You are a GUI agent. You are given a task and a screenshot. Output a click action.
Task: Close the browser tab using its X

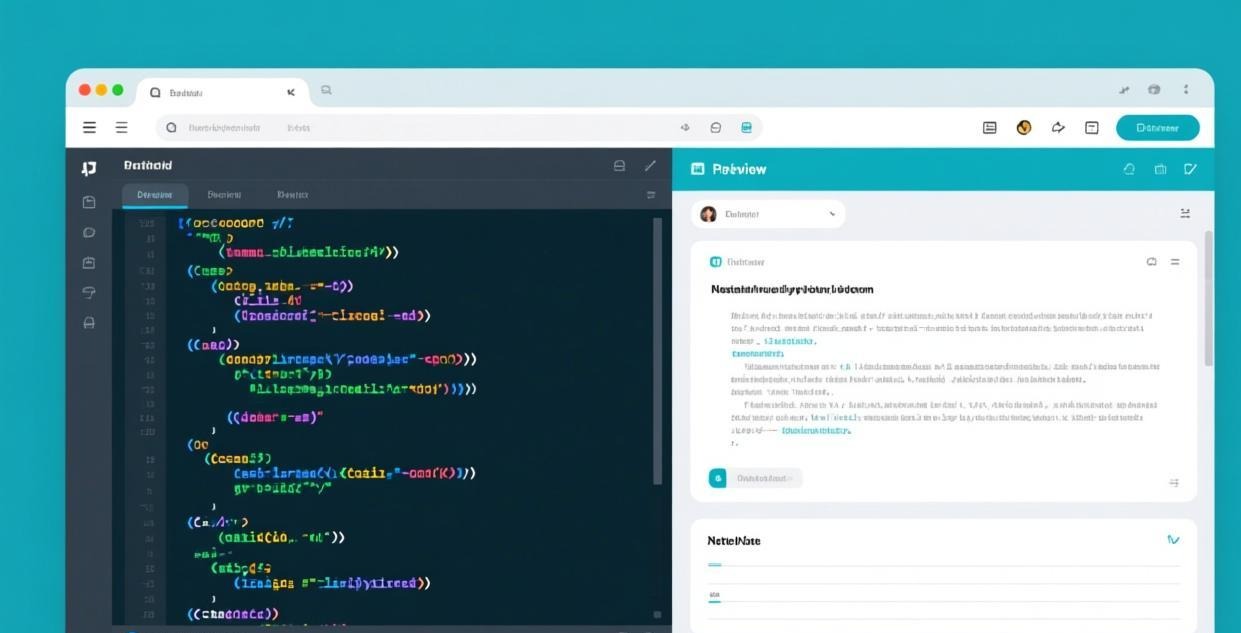point(291,92)
